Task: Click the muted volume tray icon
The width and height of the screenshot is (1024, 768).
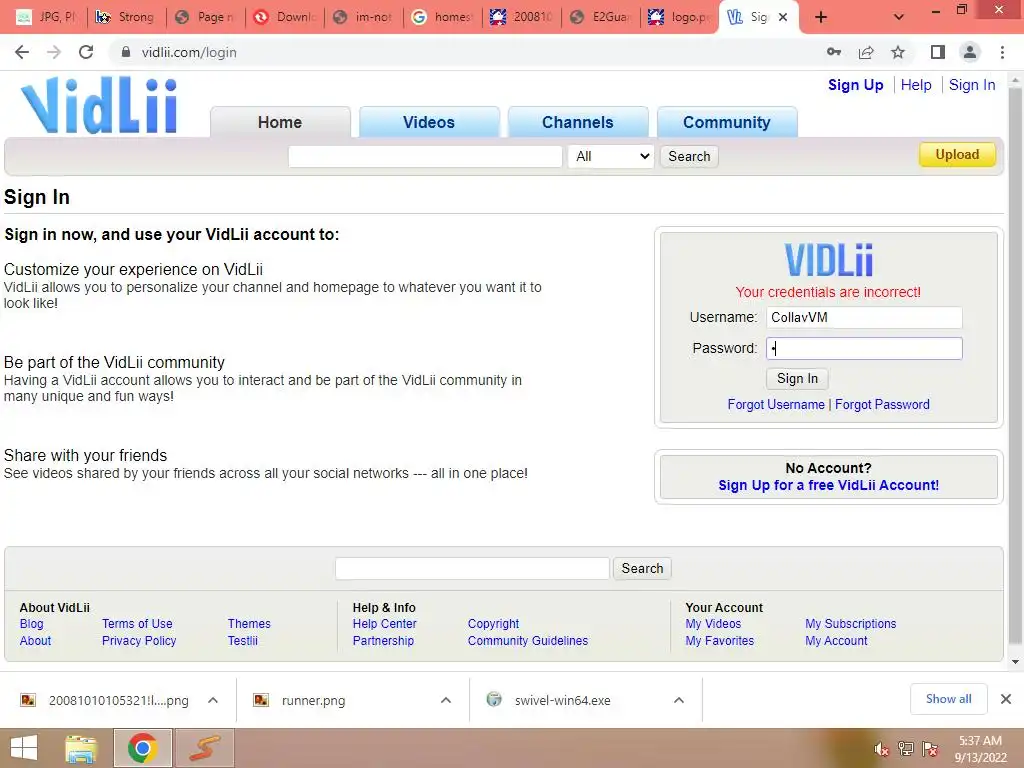Action: pyautogui.click(x=882, y=749)
